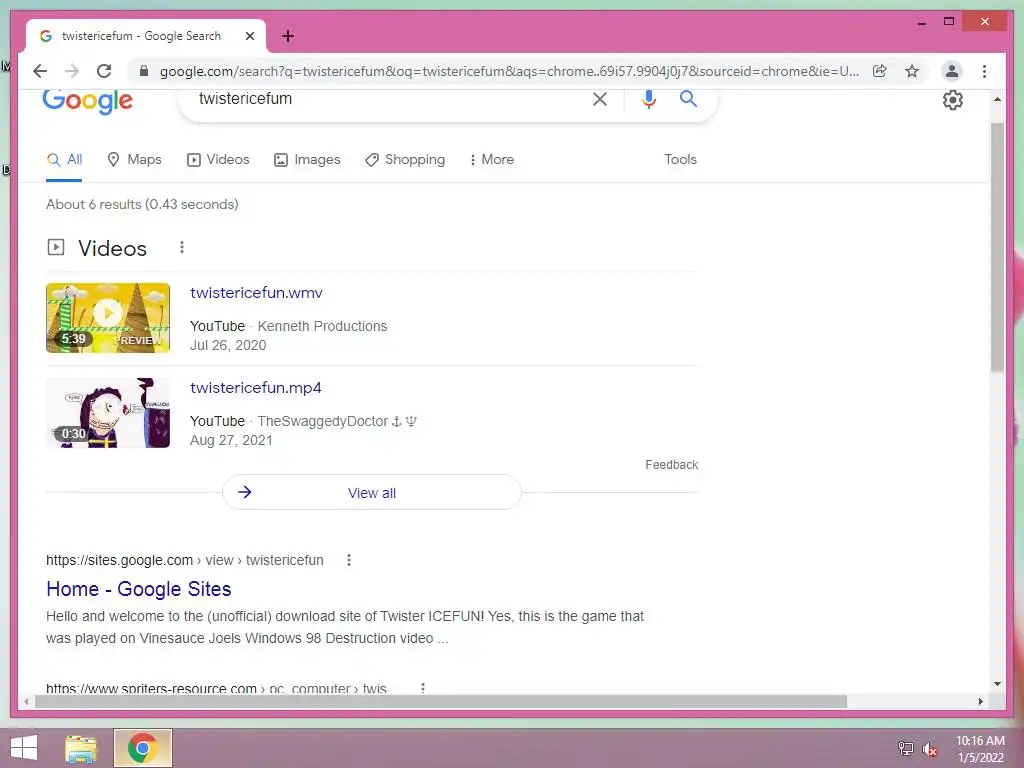Focus the Google search input field
The height and width of the screenshot is (768, 1024).
click(392, 99)
